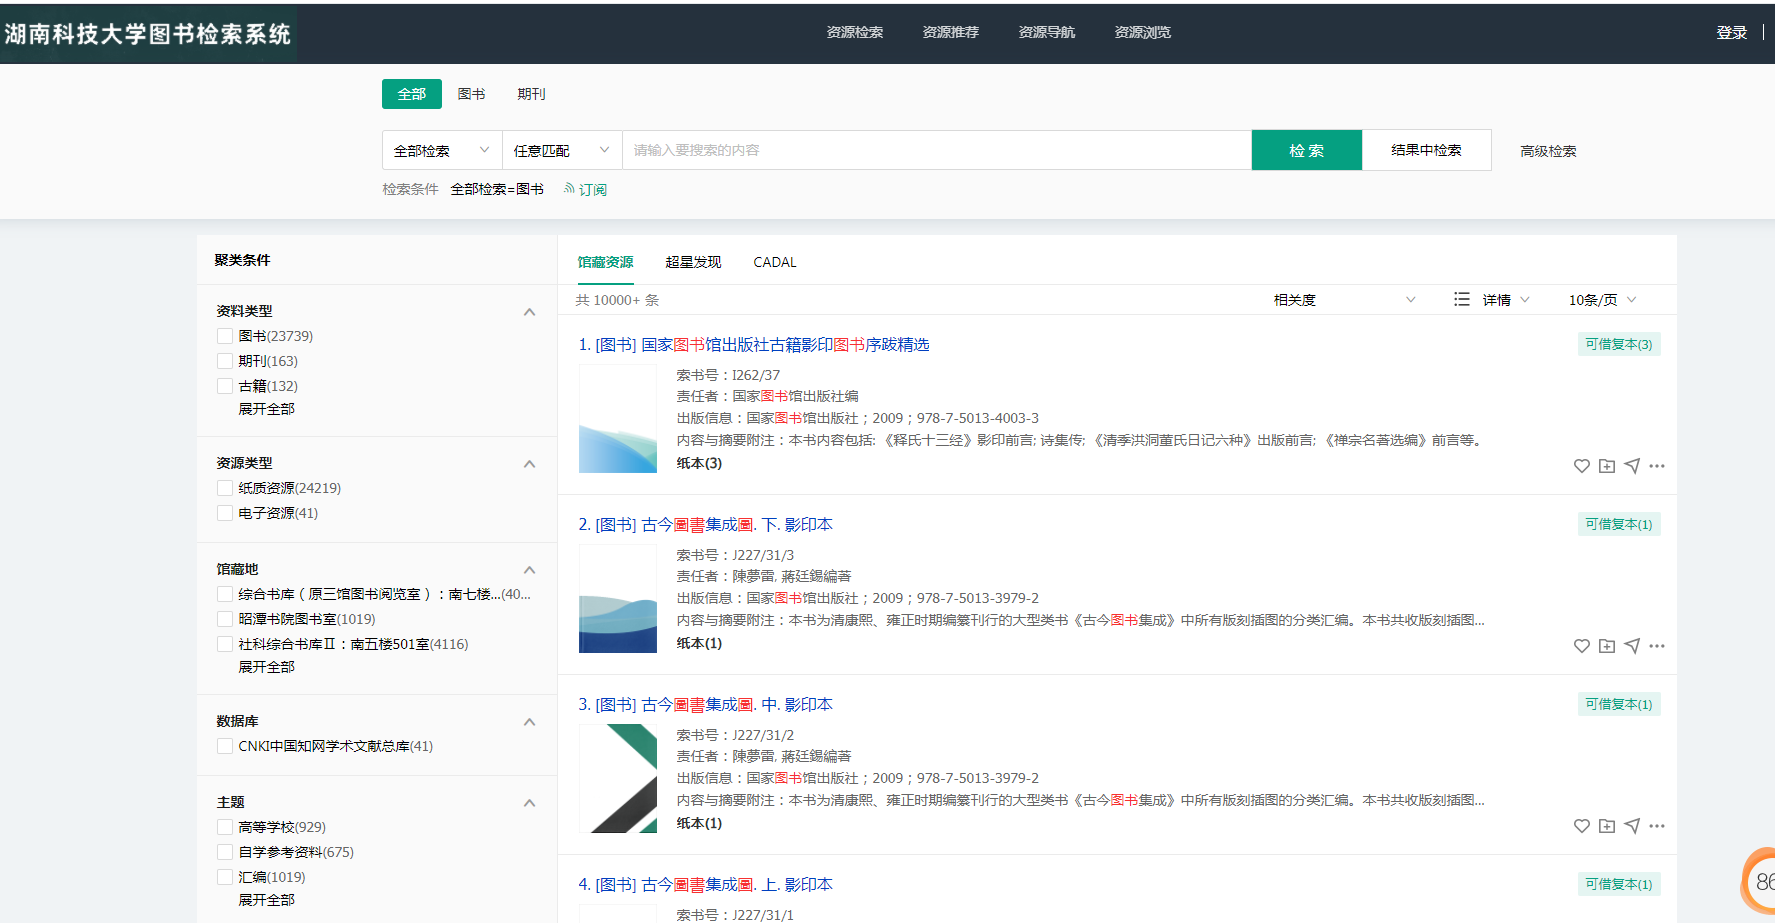Image resolution: width=1775 pixels, height=923 pixels.
Task: Enable the 高等学校(929) subject checkbox
Action: [225, 827]
